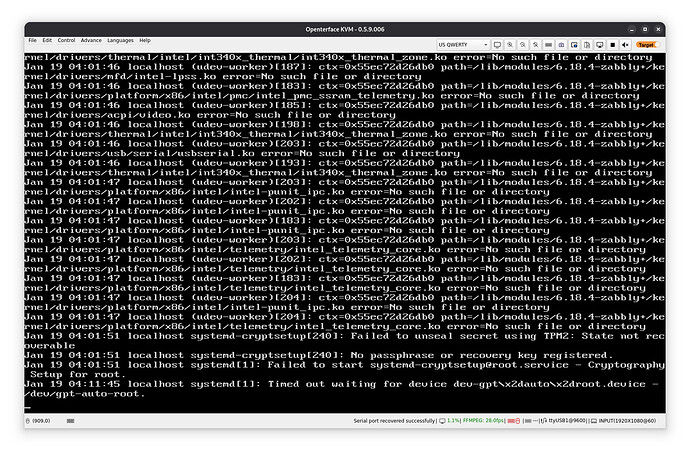Toggle the orange Target switch

(x=648, y=45)
